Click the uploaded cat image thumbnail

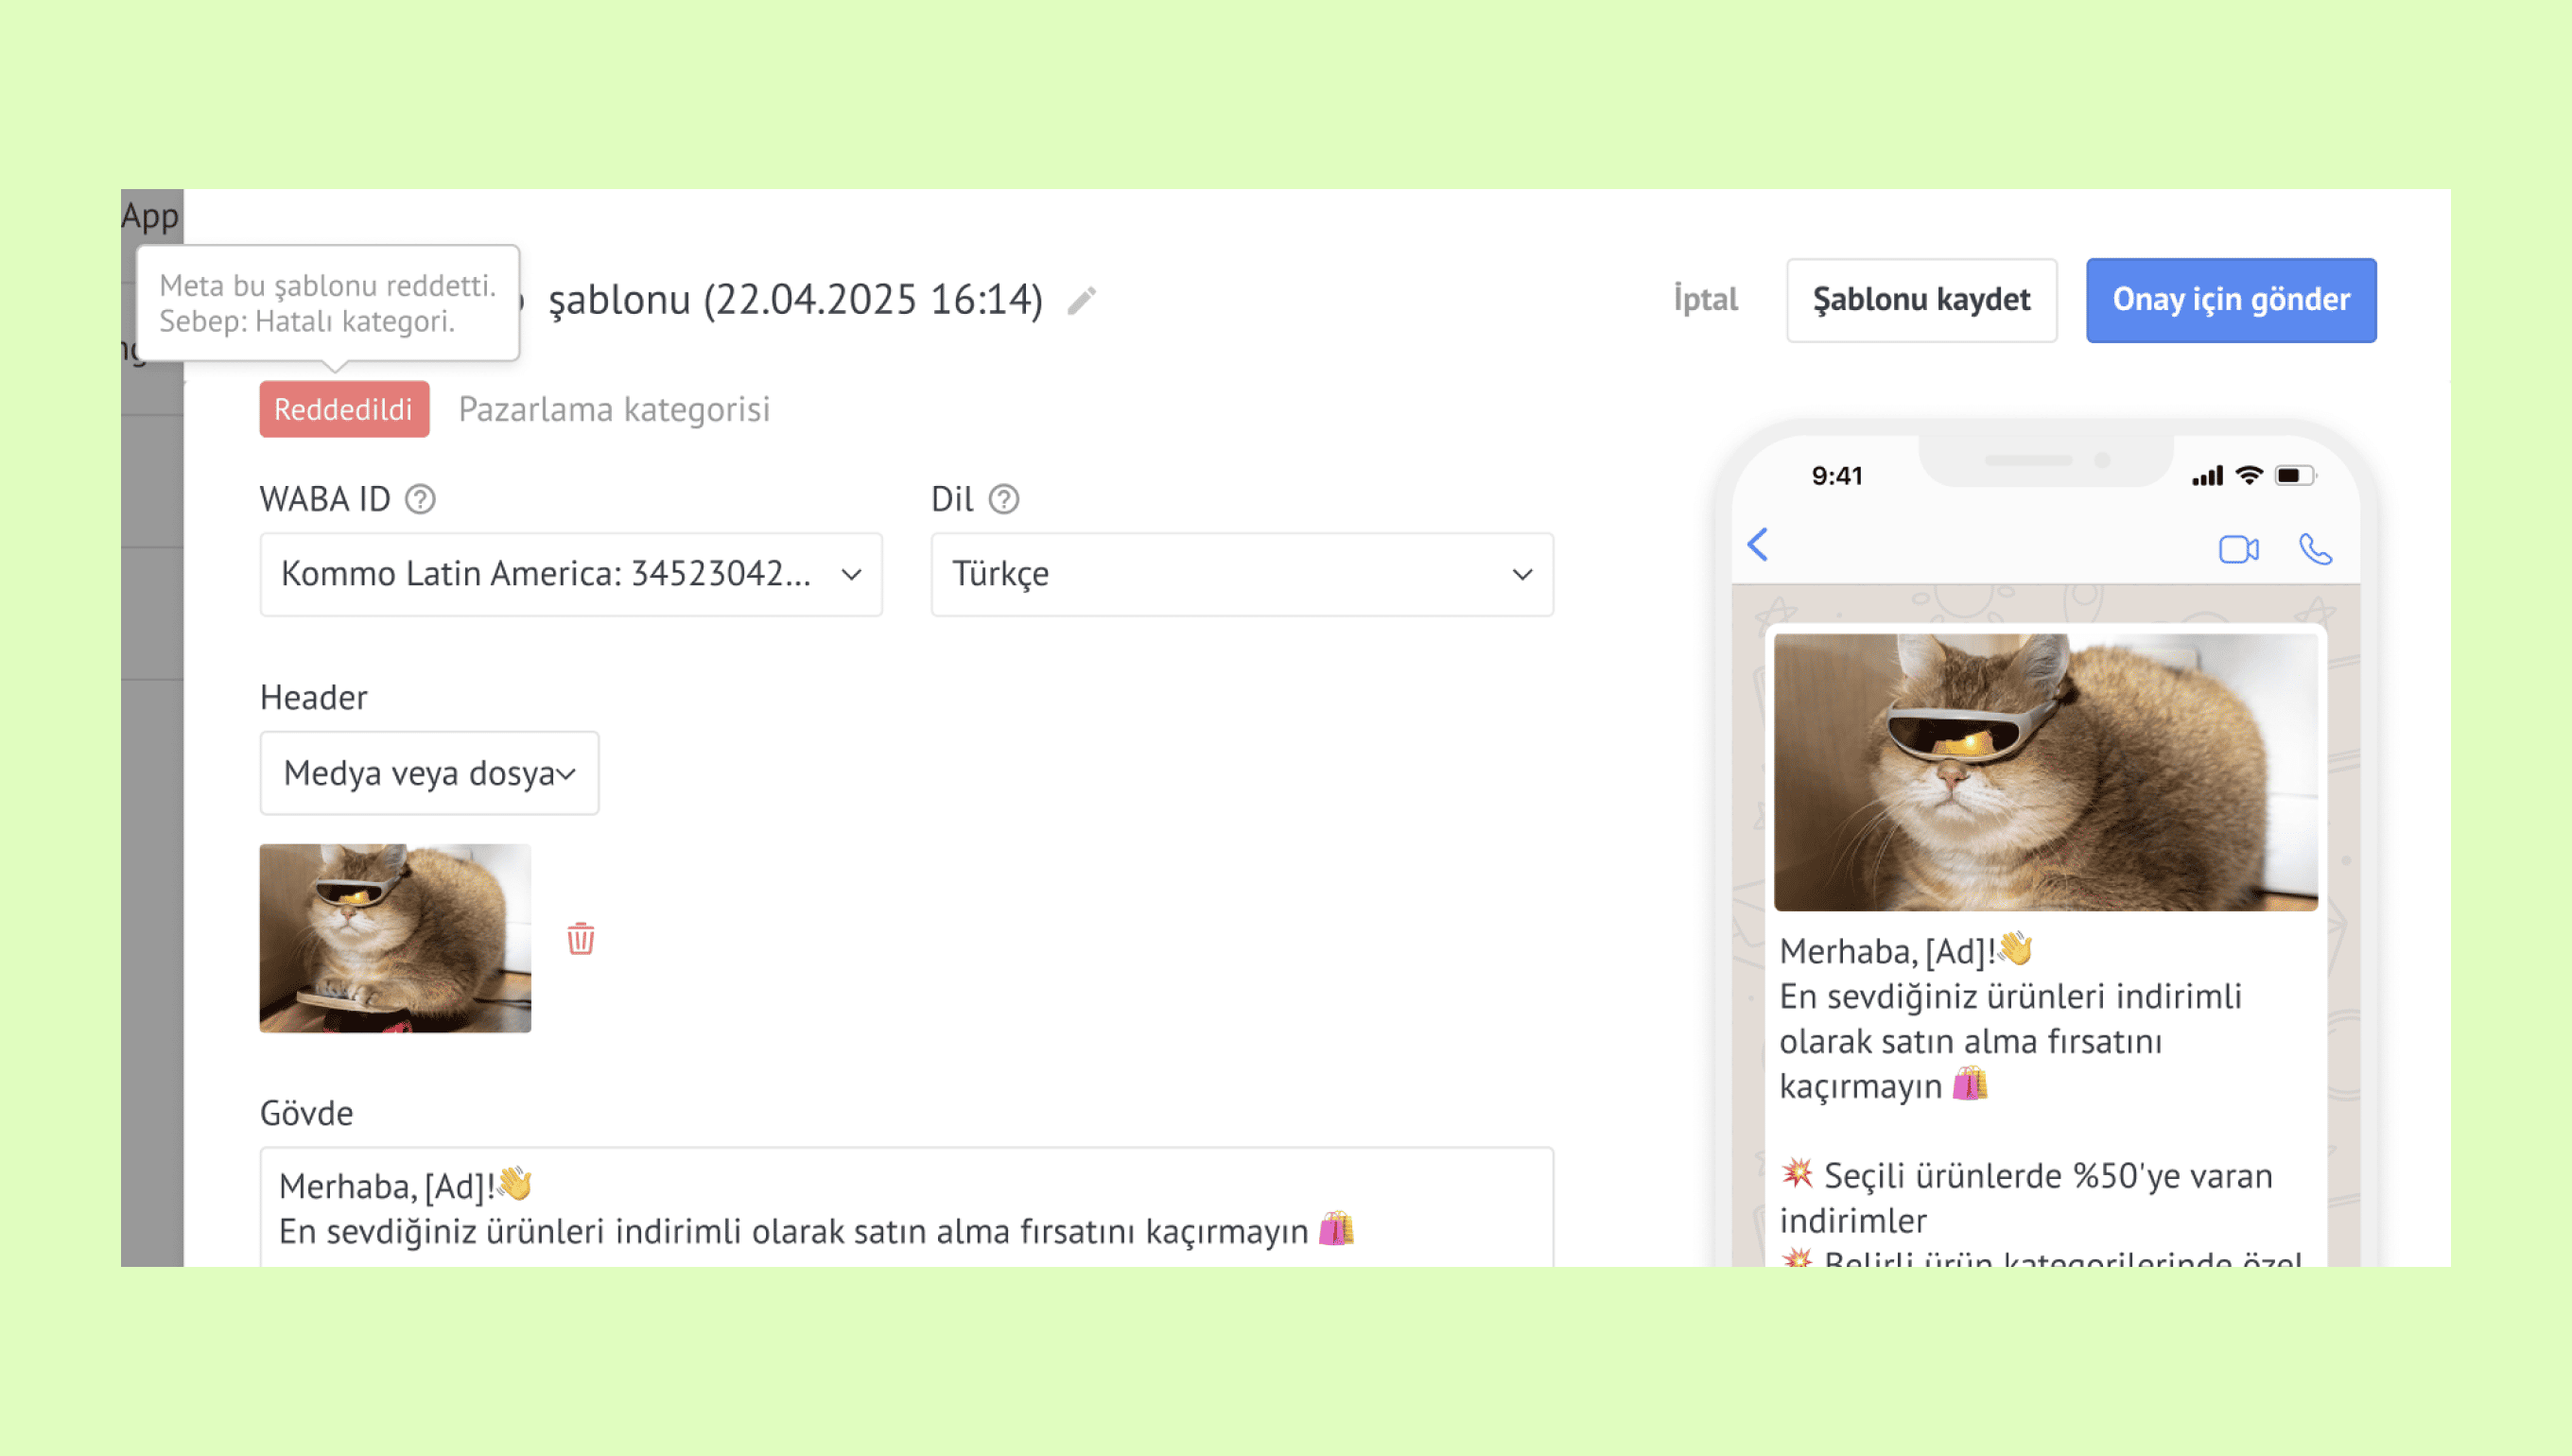(395, 938)
